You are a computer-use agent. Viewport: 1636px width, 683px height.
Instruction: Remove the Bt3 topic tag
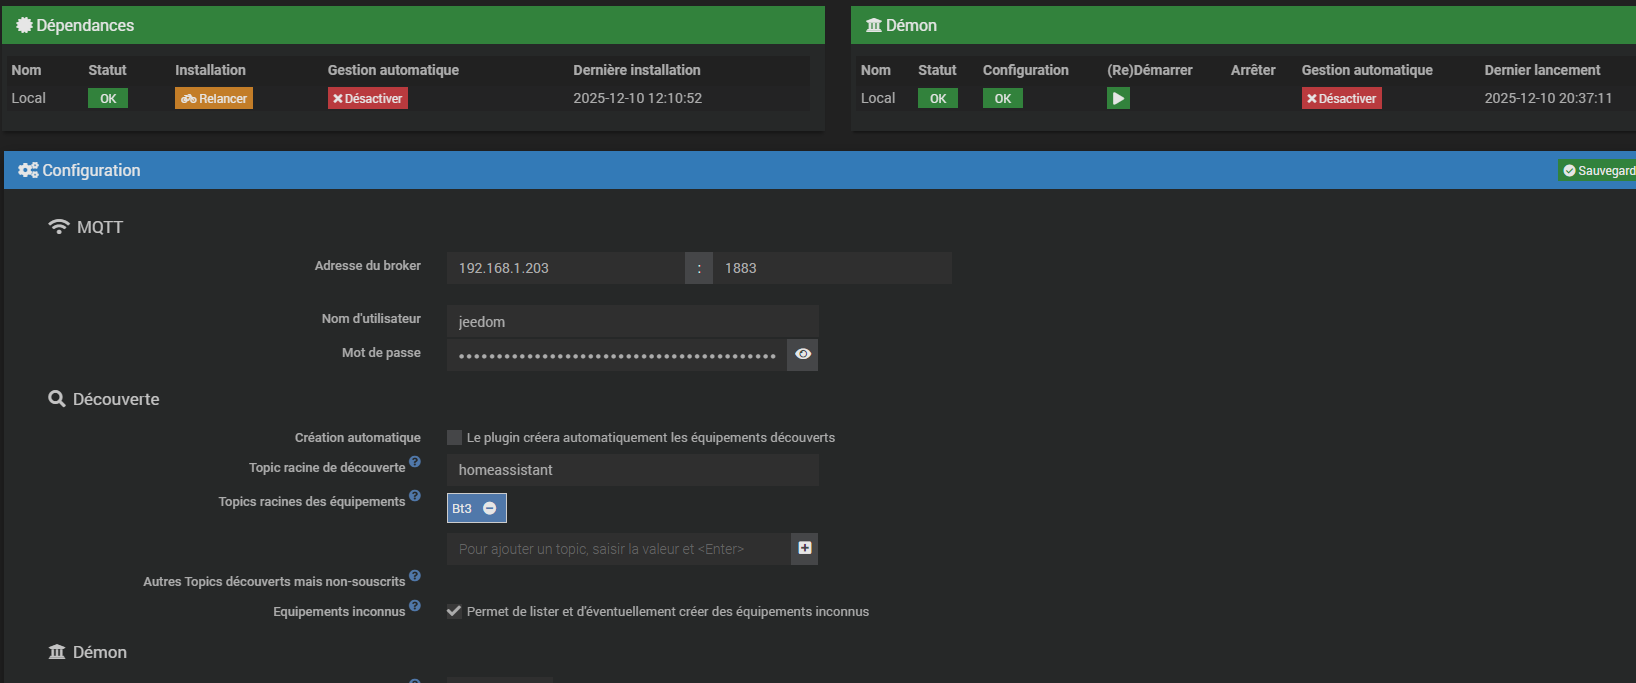490,508
